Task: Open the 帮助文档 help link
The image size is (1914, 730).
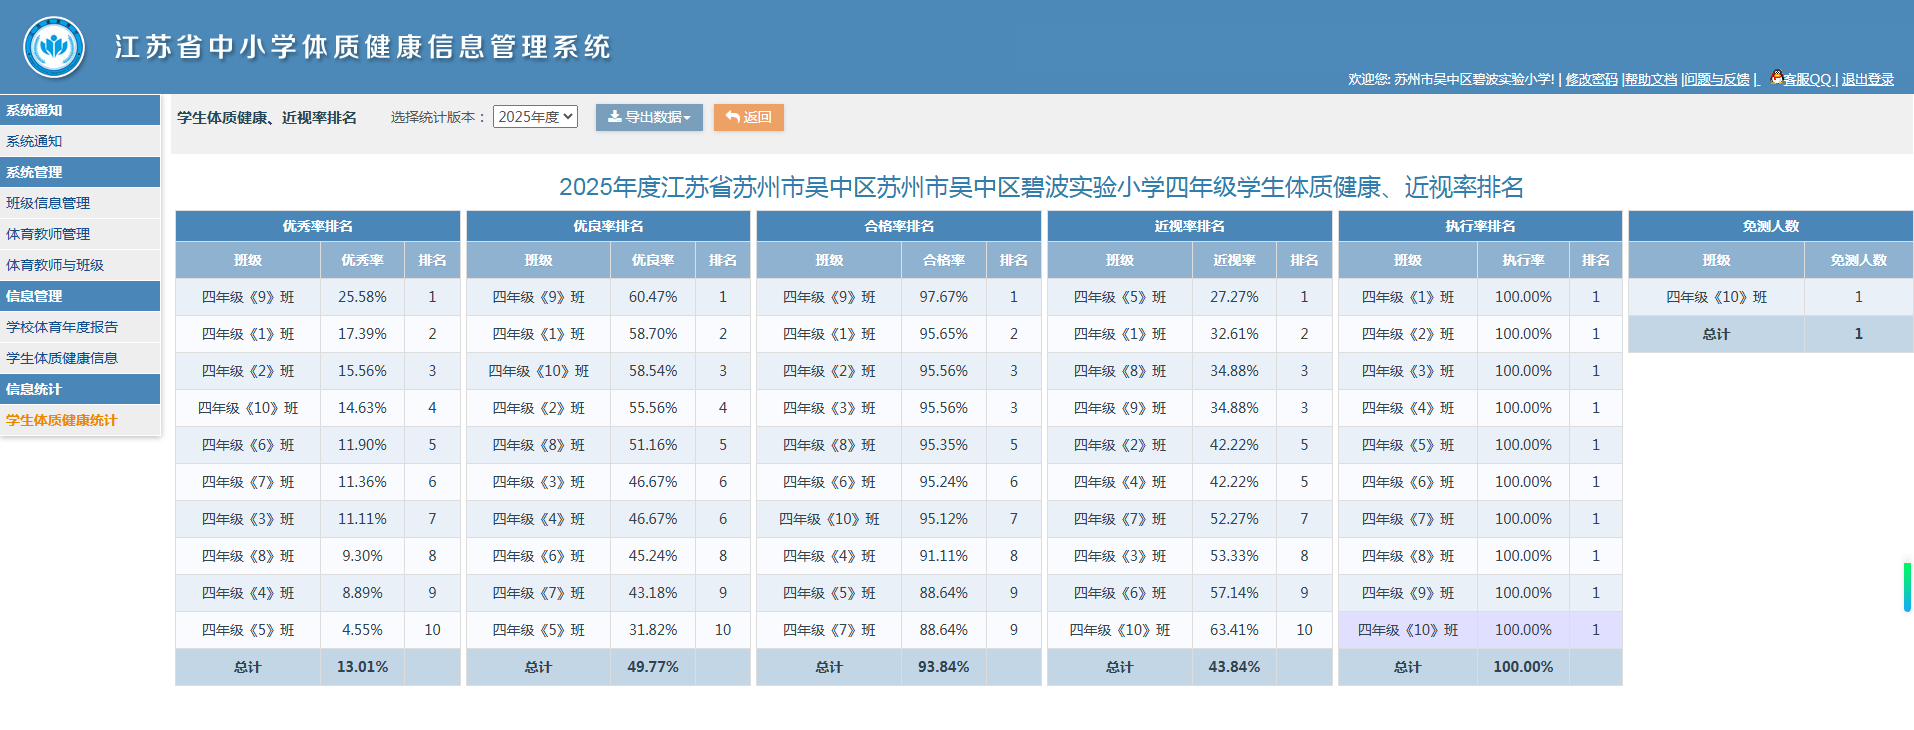Action: point(1650,79)
